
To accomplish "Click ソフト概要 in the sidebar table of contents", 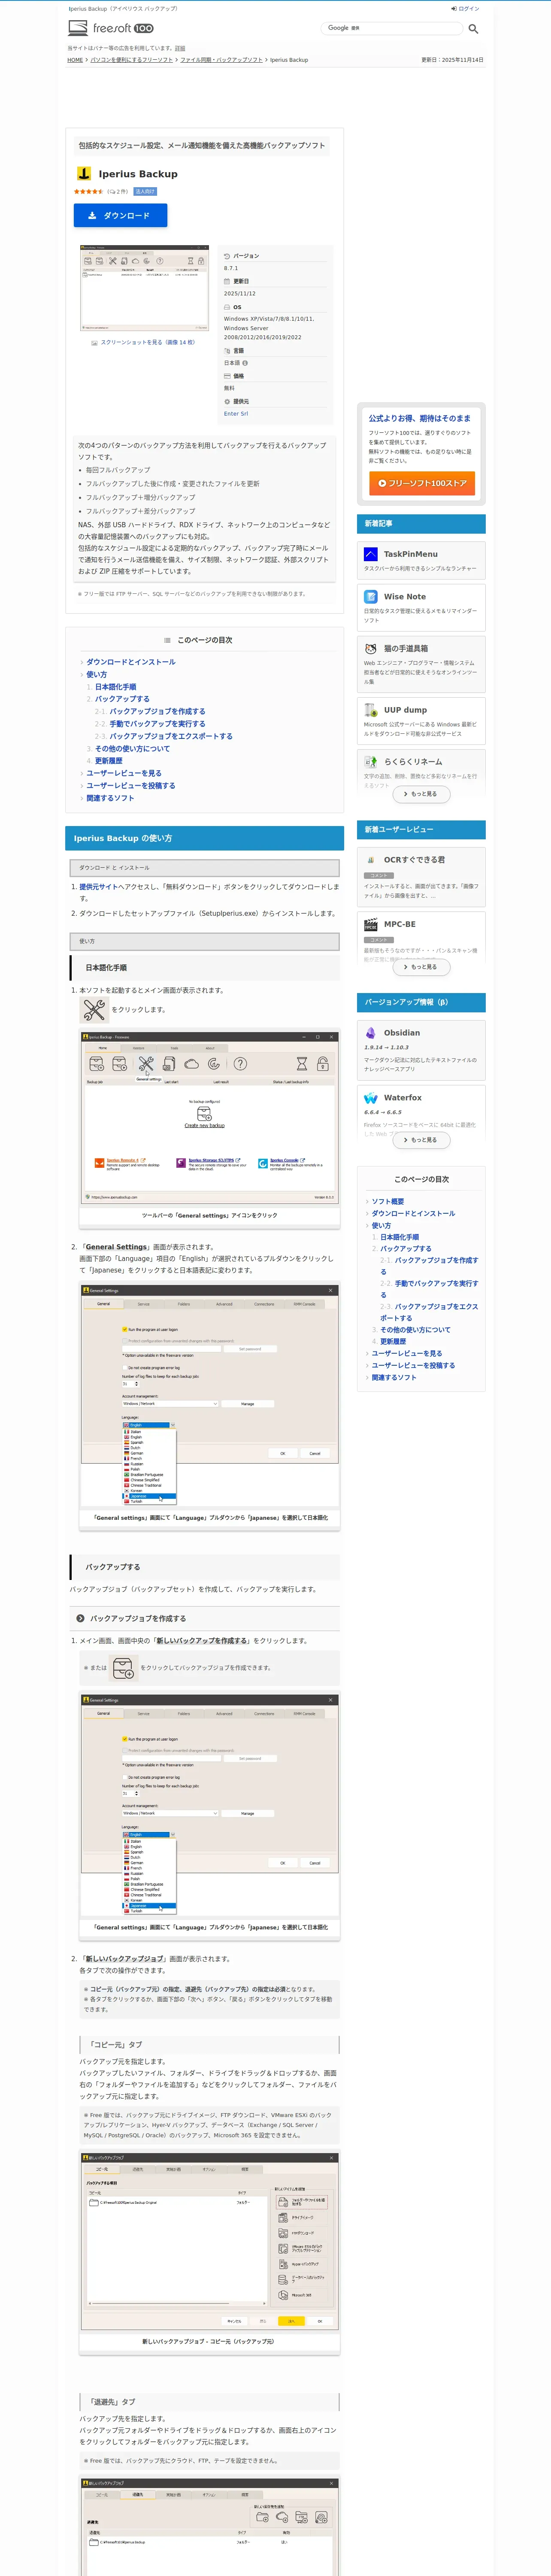I will [x=388, y=1202].
